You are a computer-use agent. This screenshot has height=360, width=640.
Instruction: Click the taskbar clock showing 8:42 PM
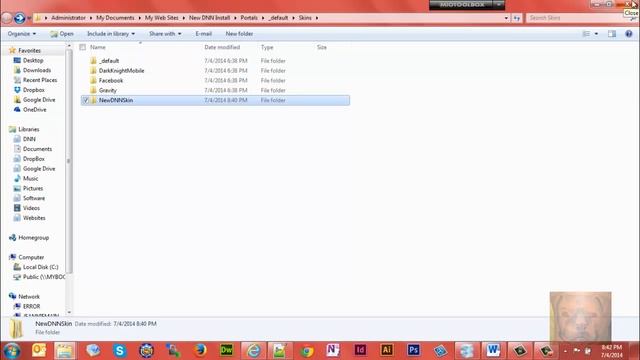pyautogui.click(x=612, y=351)
